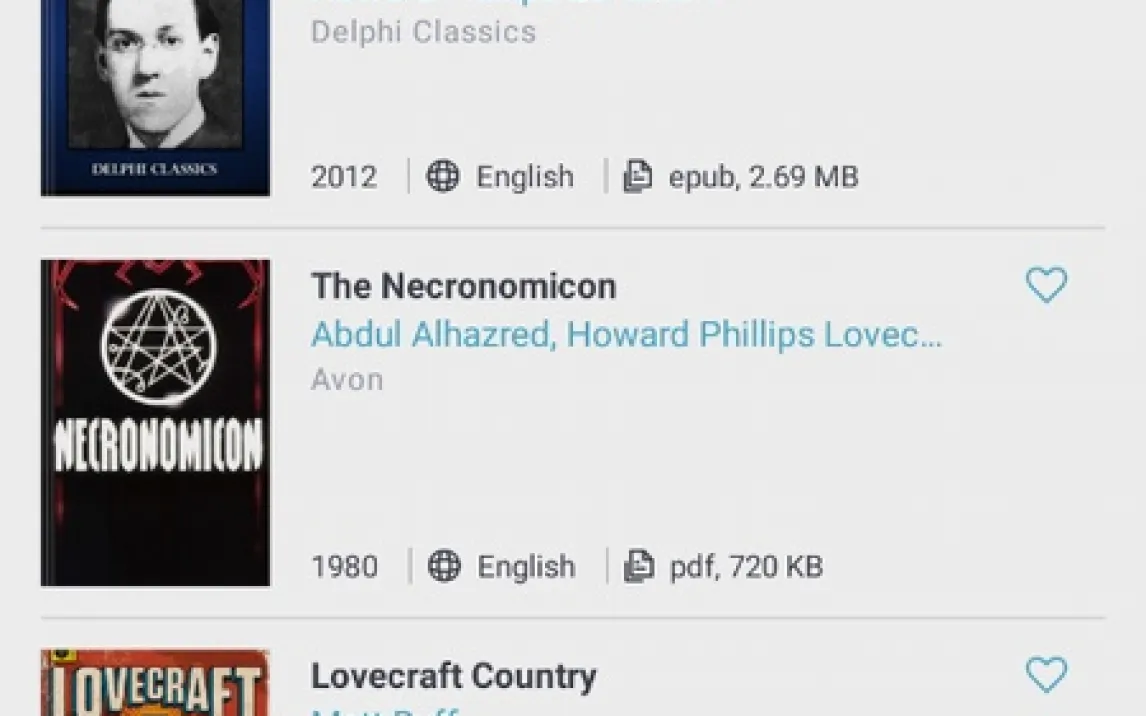Click the file icon beside epub, 2.69 MB

pyautogui.click(x=638, y=176)
